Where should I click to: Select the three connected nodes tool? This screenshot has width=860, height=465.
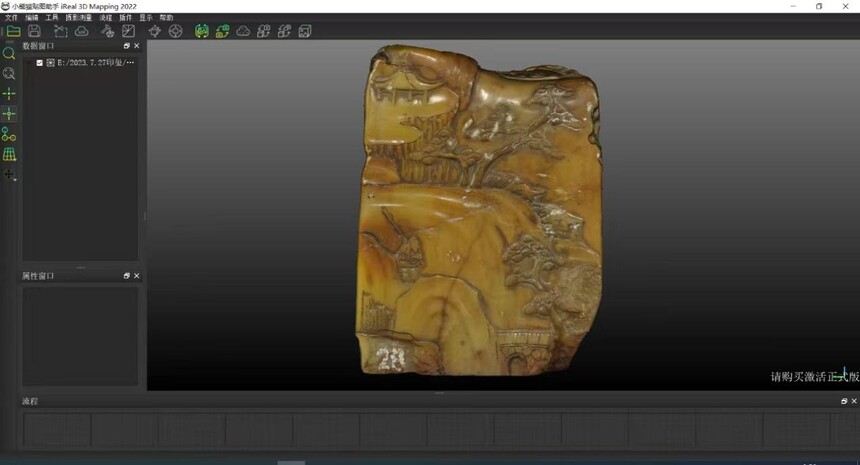pos(9,134)
